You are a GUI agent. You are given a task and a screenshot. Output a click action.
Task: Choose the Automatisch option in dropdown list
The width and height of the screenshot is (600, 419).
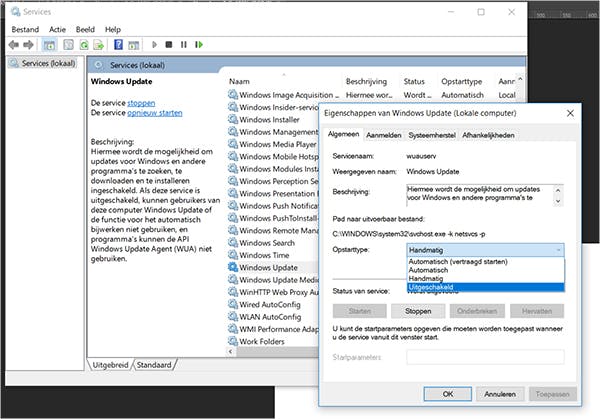[x=485, y=270]
